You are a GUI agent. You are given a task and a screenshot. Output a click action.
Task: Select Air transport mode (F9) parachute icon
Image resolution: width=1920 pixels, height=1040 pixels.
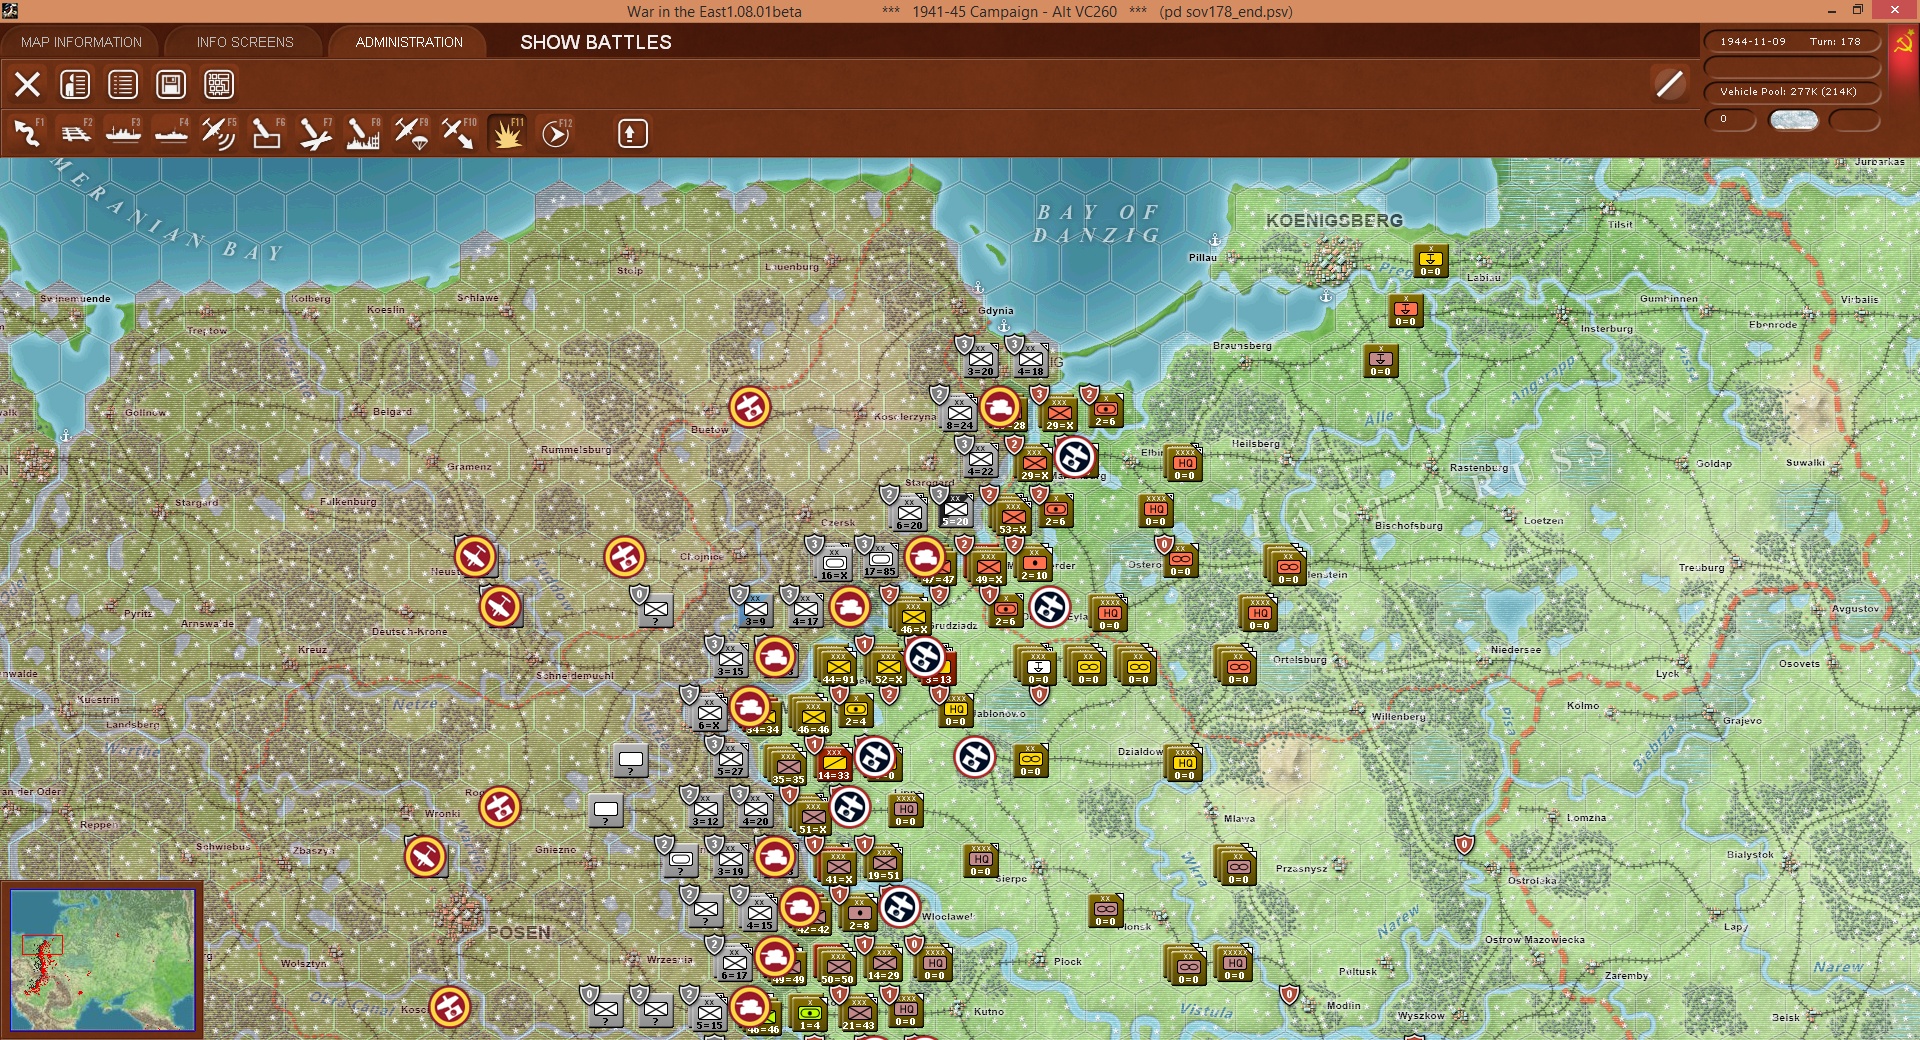point(411,133)
